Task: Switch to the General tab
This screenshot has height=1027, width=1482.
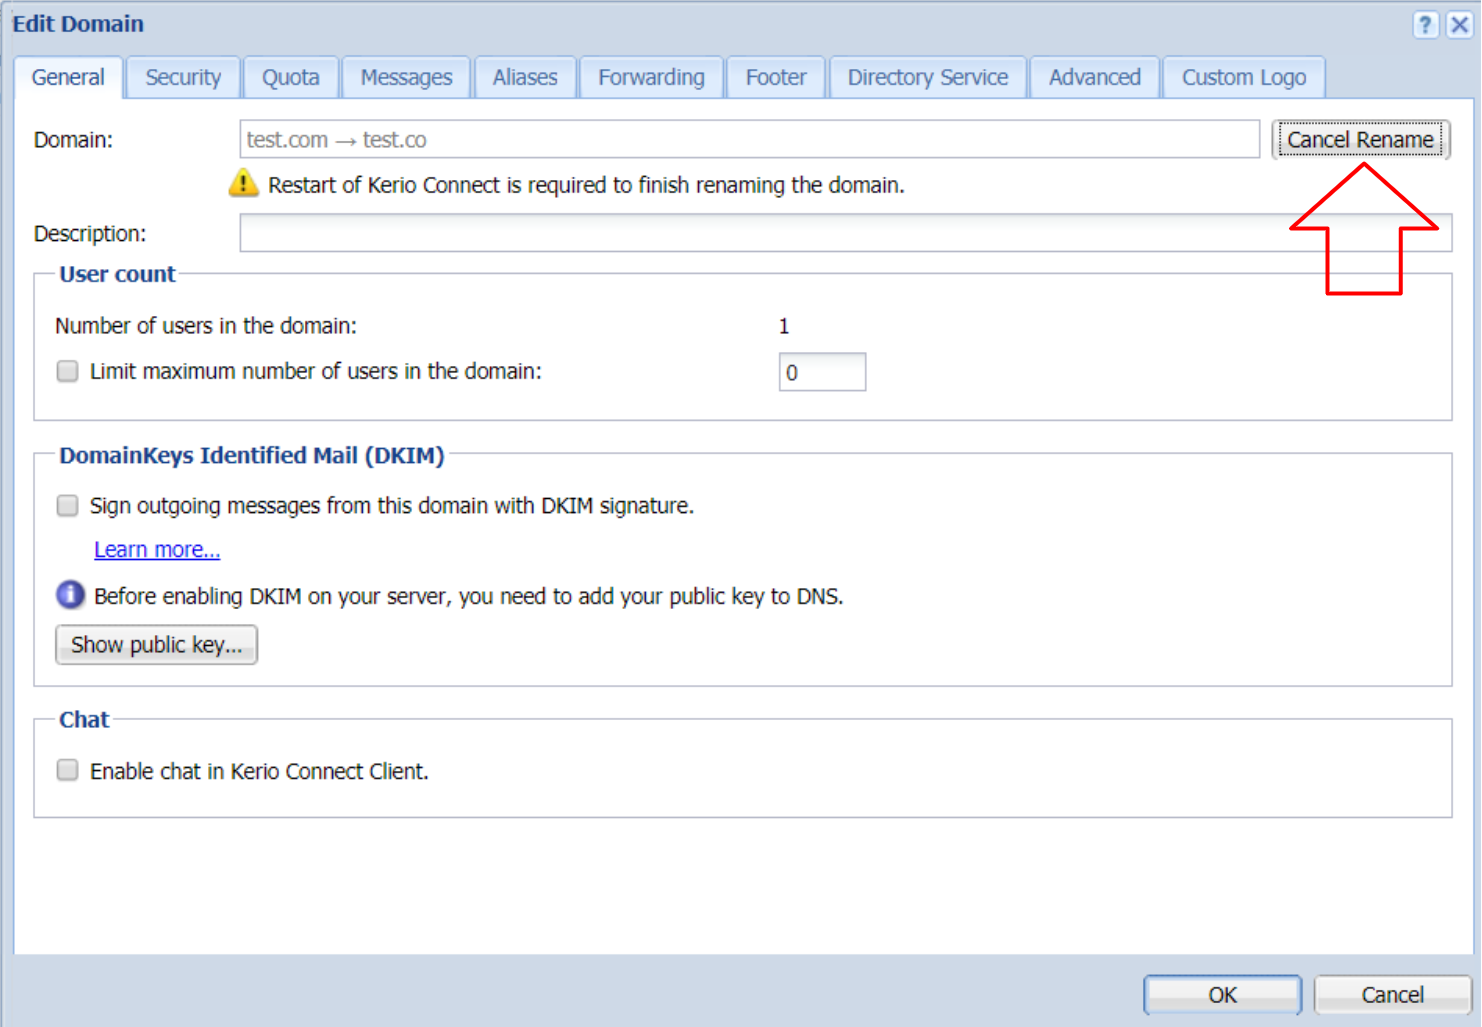Action: point(68,78)
